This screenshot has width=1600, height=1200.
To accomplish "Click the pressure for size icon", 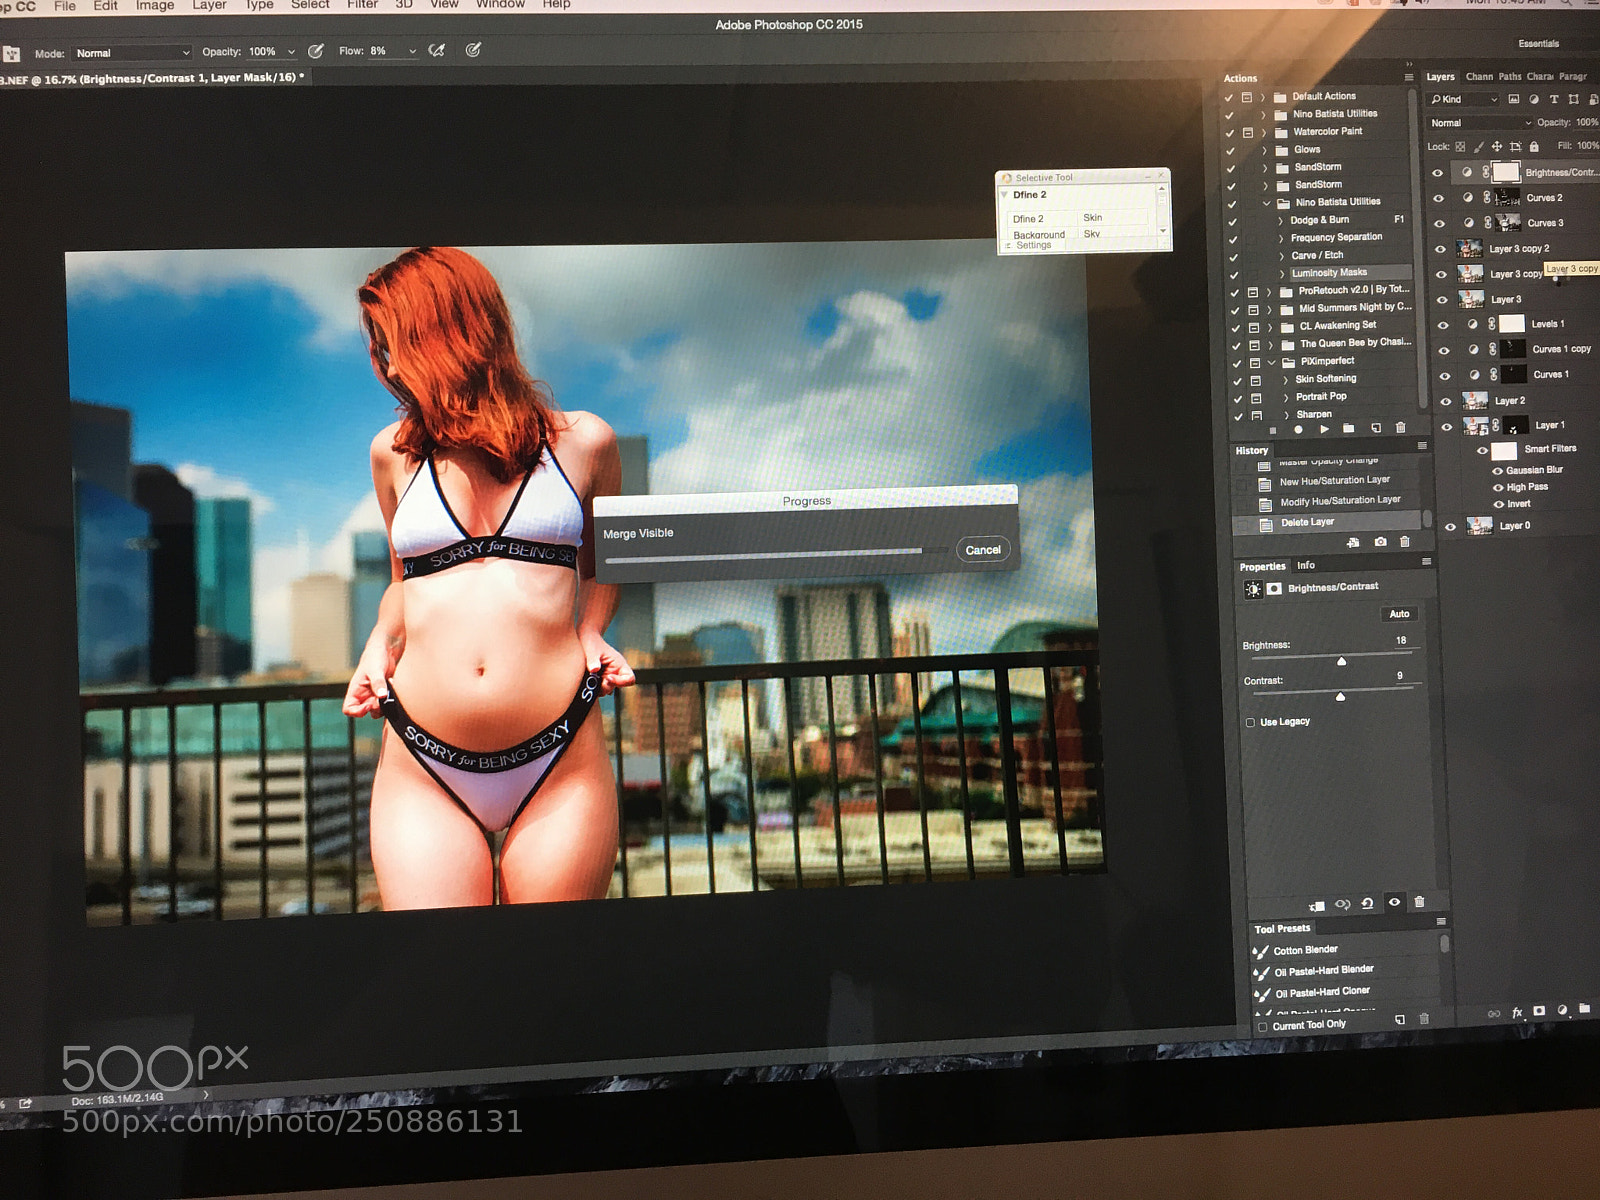I will coord(473,49).
